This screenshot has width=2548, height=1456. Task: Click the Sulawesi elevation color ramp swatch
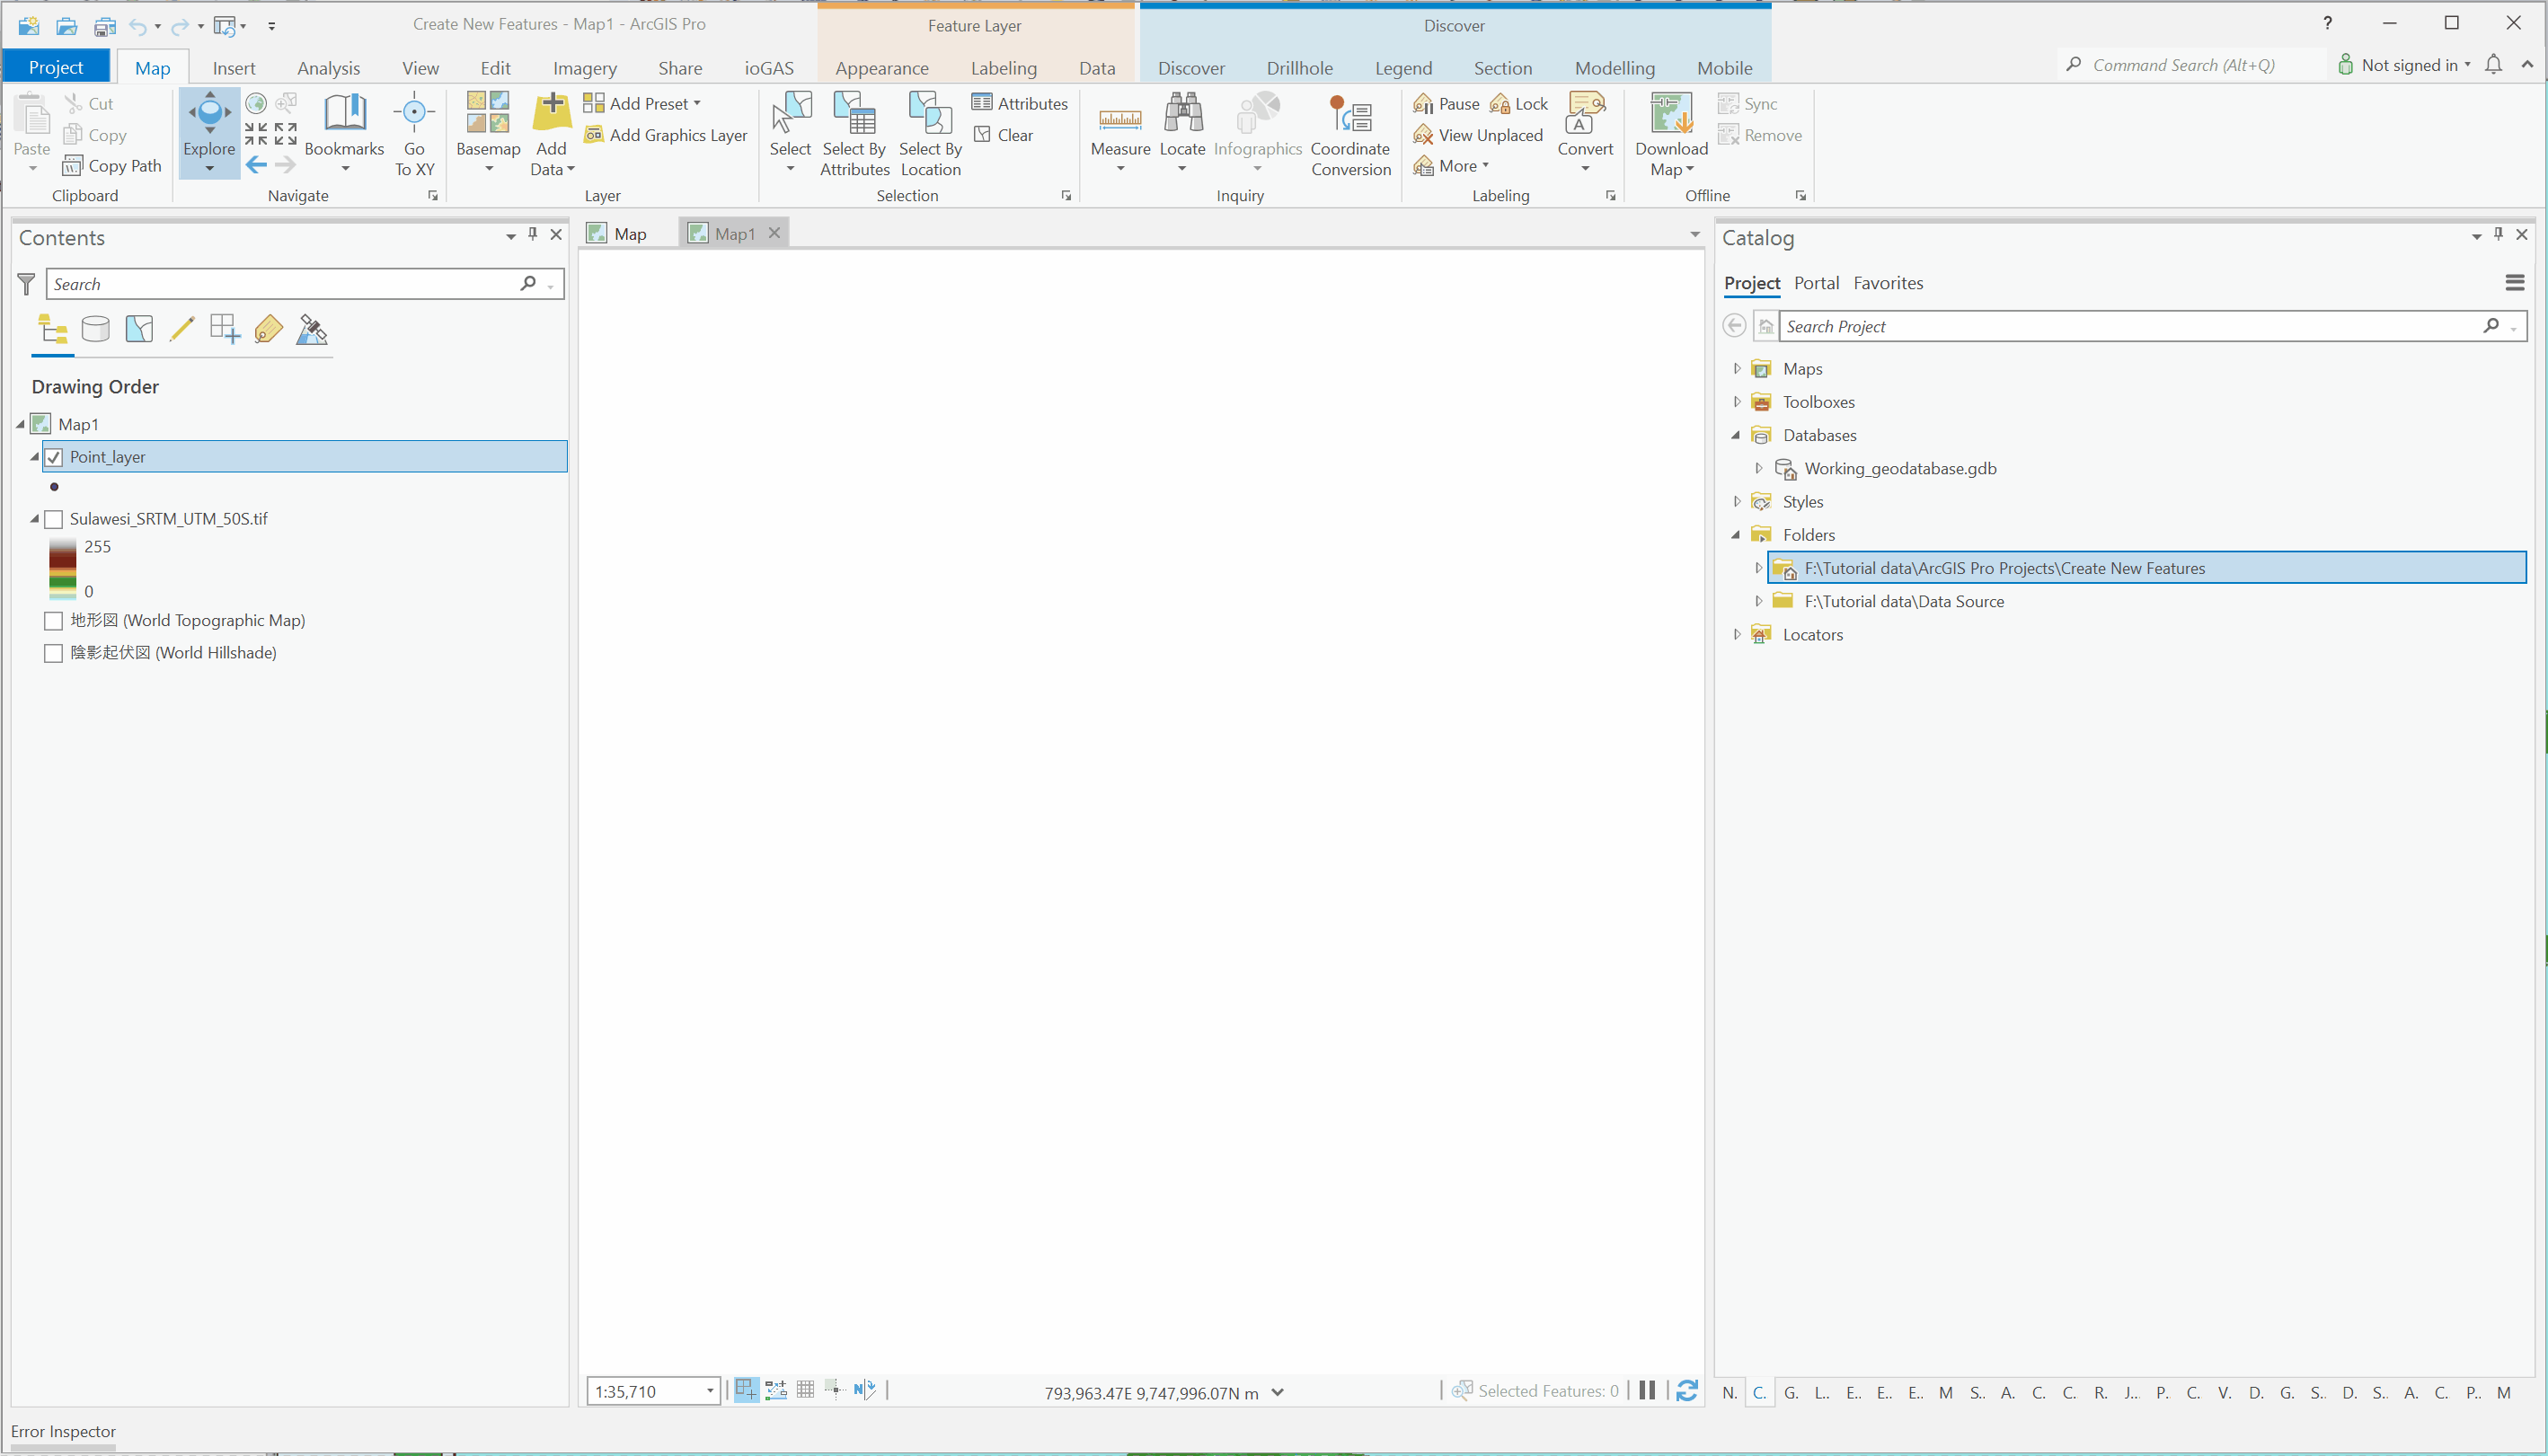62,568
